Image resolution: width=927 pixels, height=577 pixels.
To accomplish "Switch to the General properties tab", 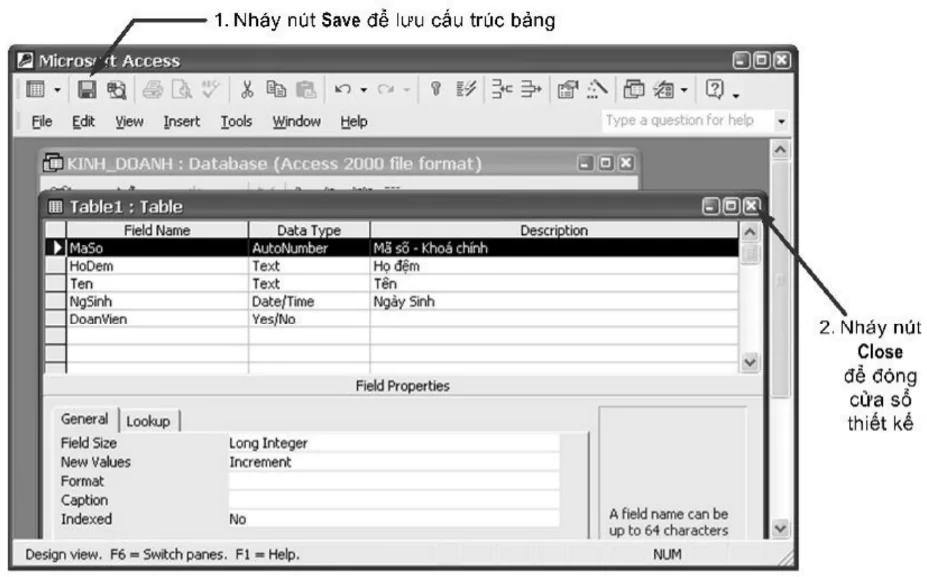I will click(x=85, y=419).
